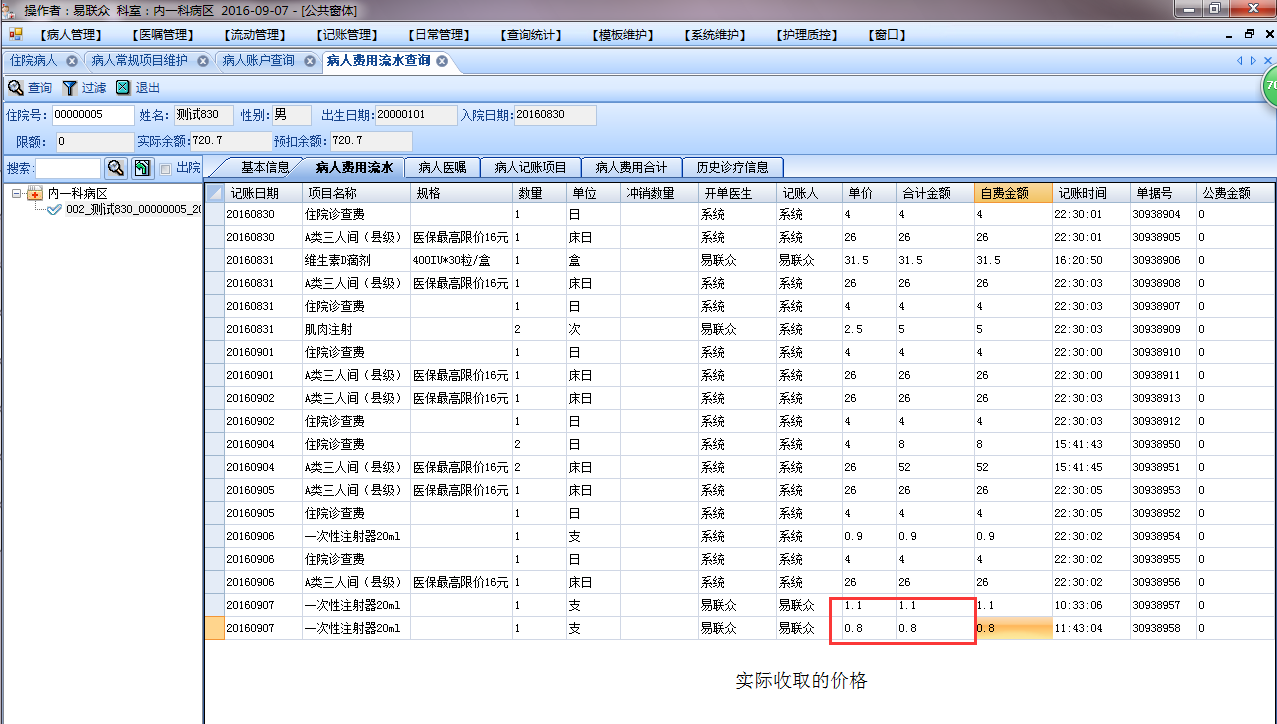Toggle the 出院 checkbox
1277x724 pixels.
pyautogui.click(x=166, y=168)
